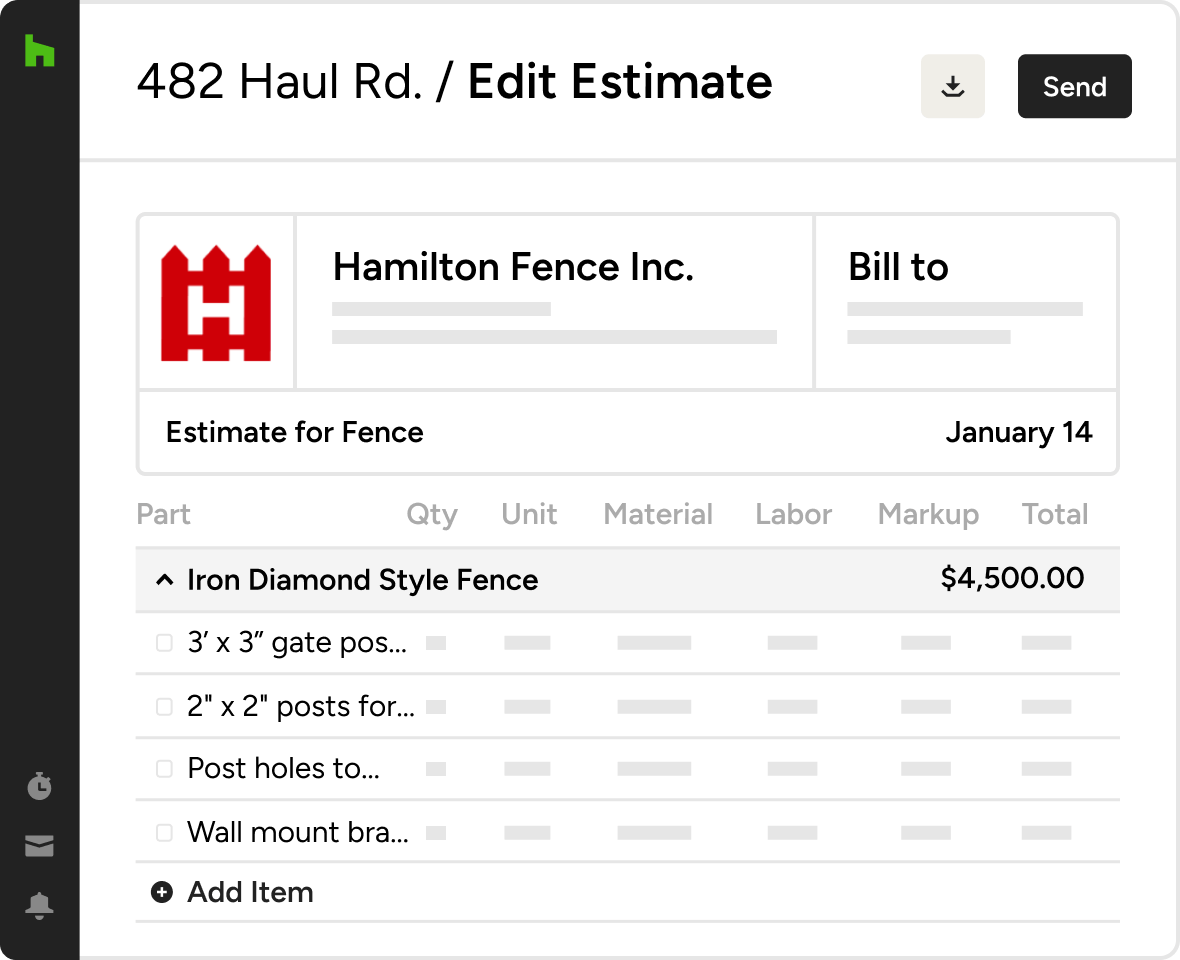Open the messages envelope icon

(x=39, y=847)
